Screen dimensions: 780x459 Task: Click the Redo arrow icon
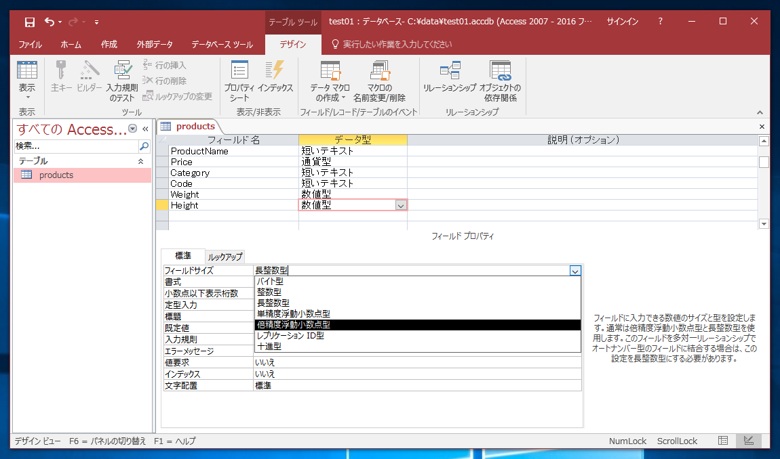click(x=74, y=22)
